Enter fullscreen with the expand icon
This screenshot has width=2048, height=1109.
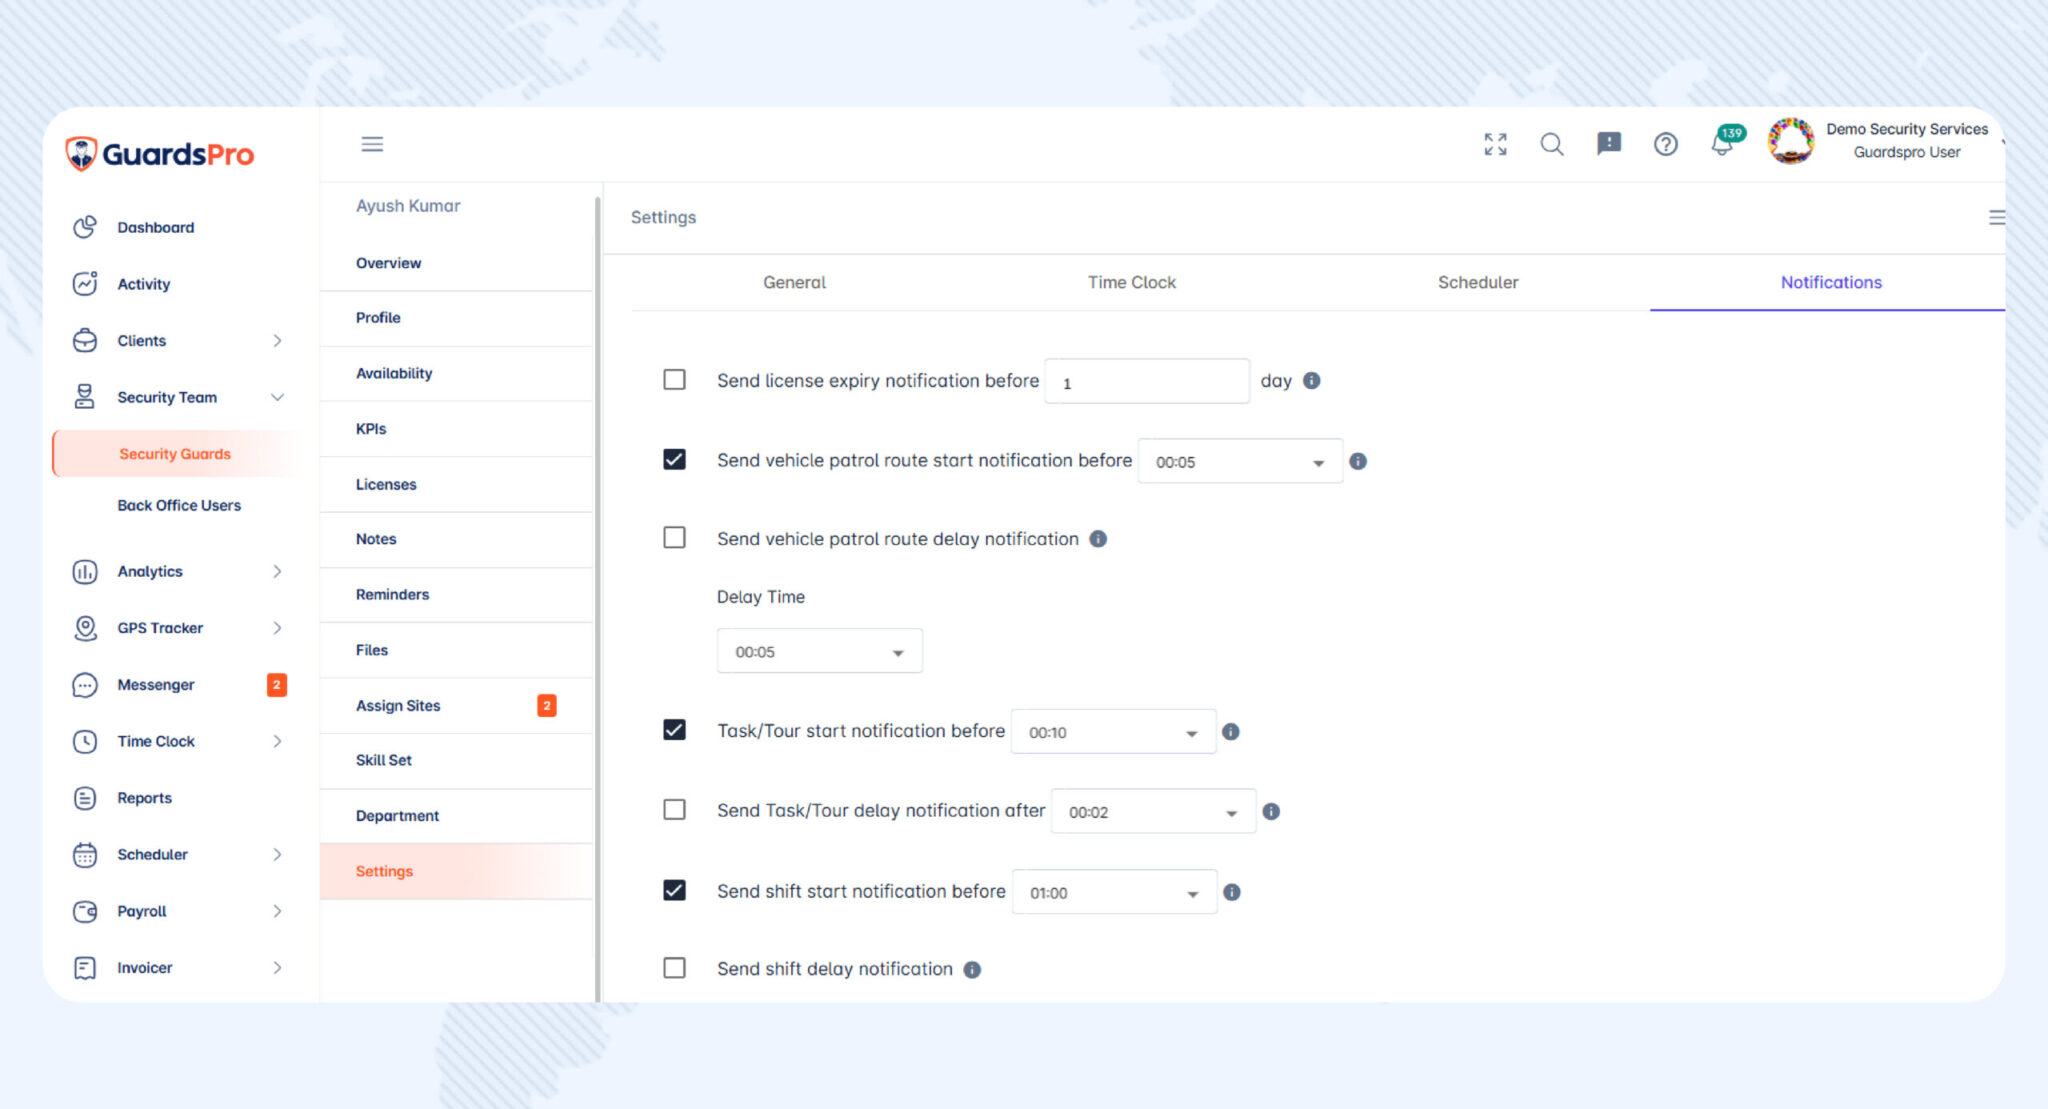1495,144
